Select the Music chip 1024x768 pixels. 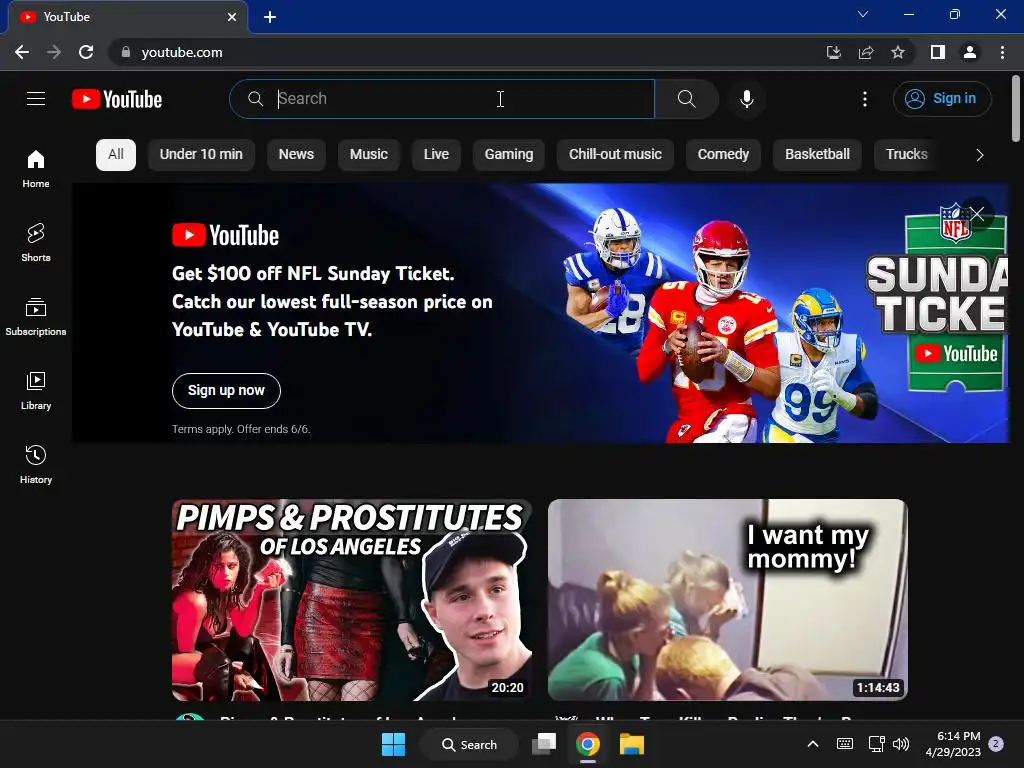[x=368, y=155]
